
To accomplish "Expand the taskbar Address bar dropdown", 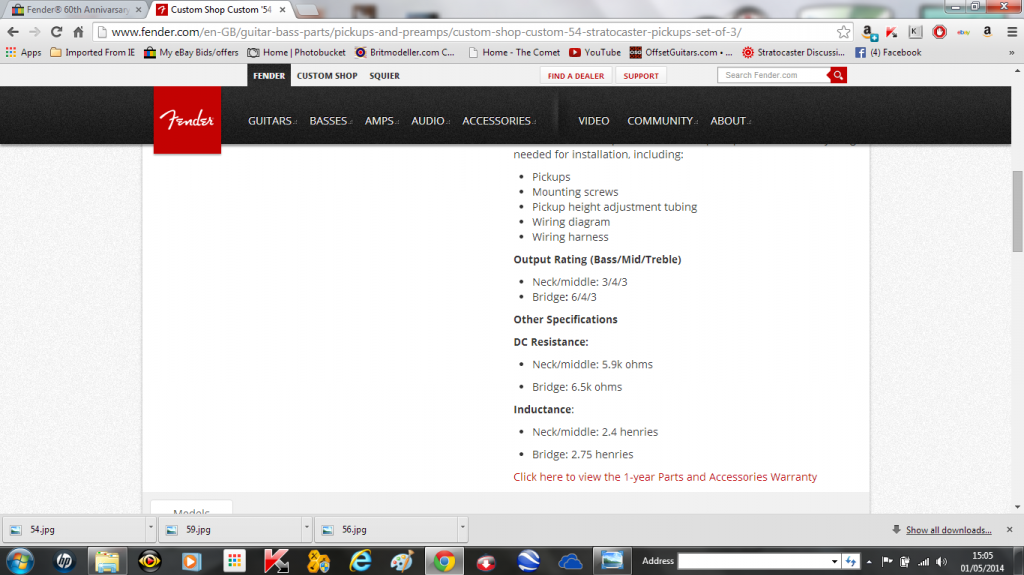I will pyautogui.click(x=834, y=561).
